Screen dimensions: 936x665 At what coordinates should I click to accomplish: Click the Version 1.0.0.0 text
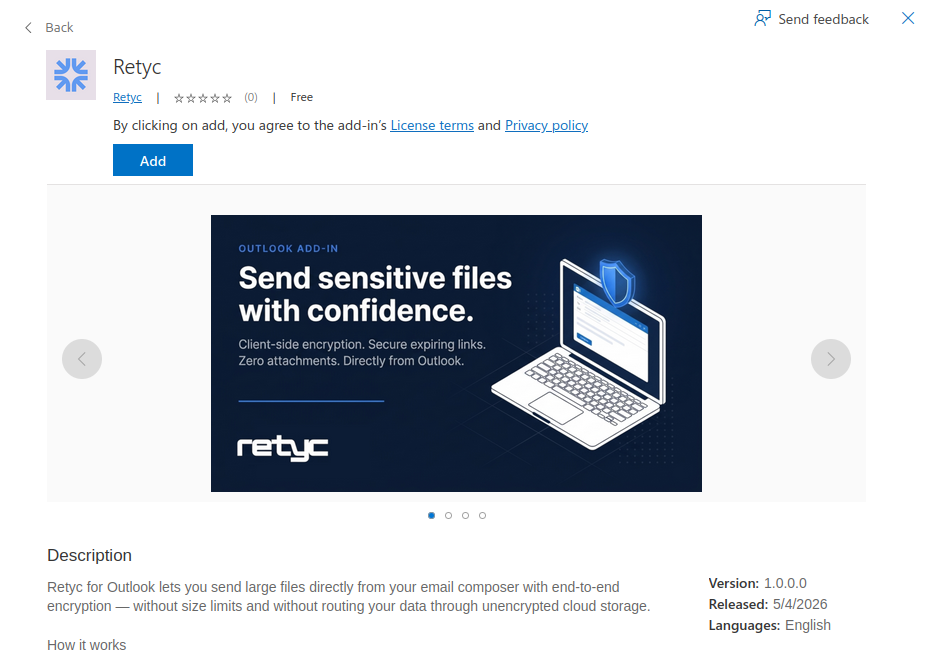tap(758, 583)
